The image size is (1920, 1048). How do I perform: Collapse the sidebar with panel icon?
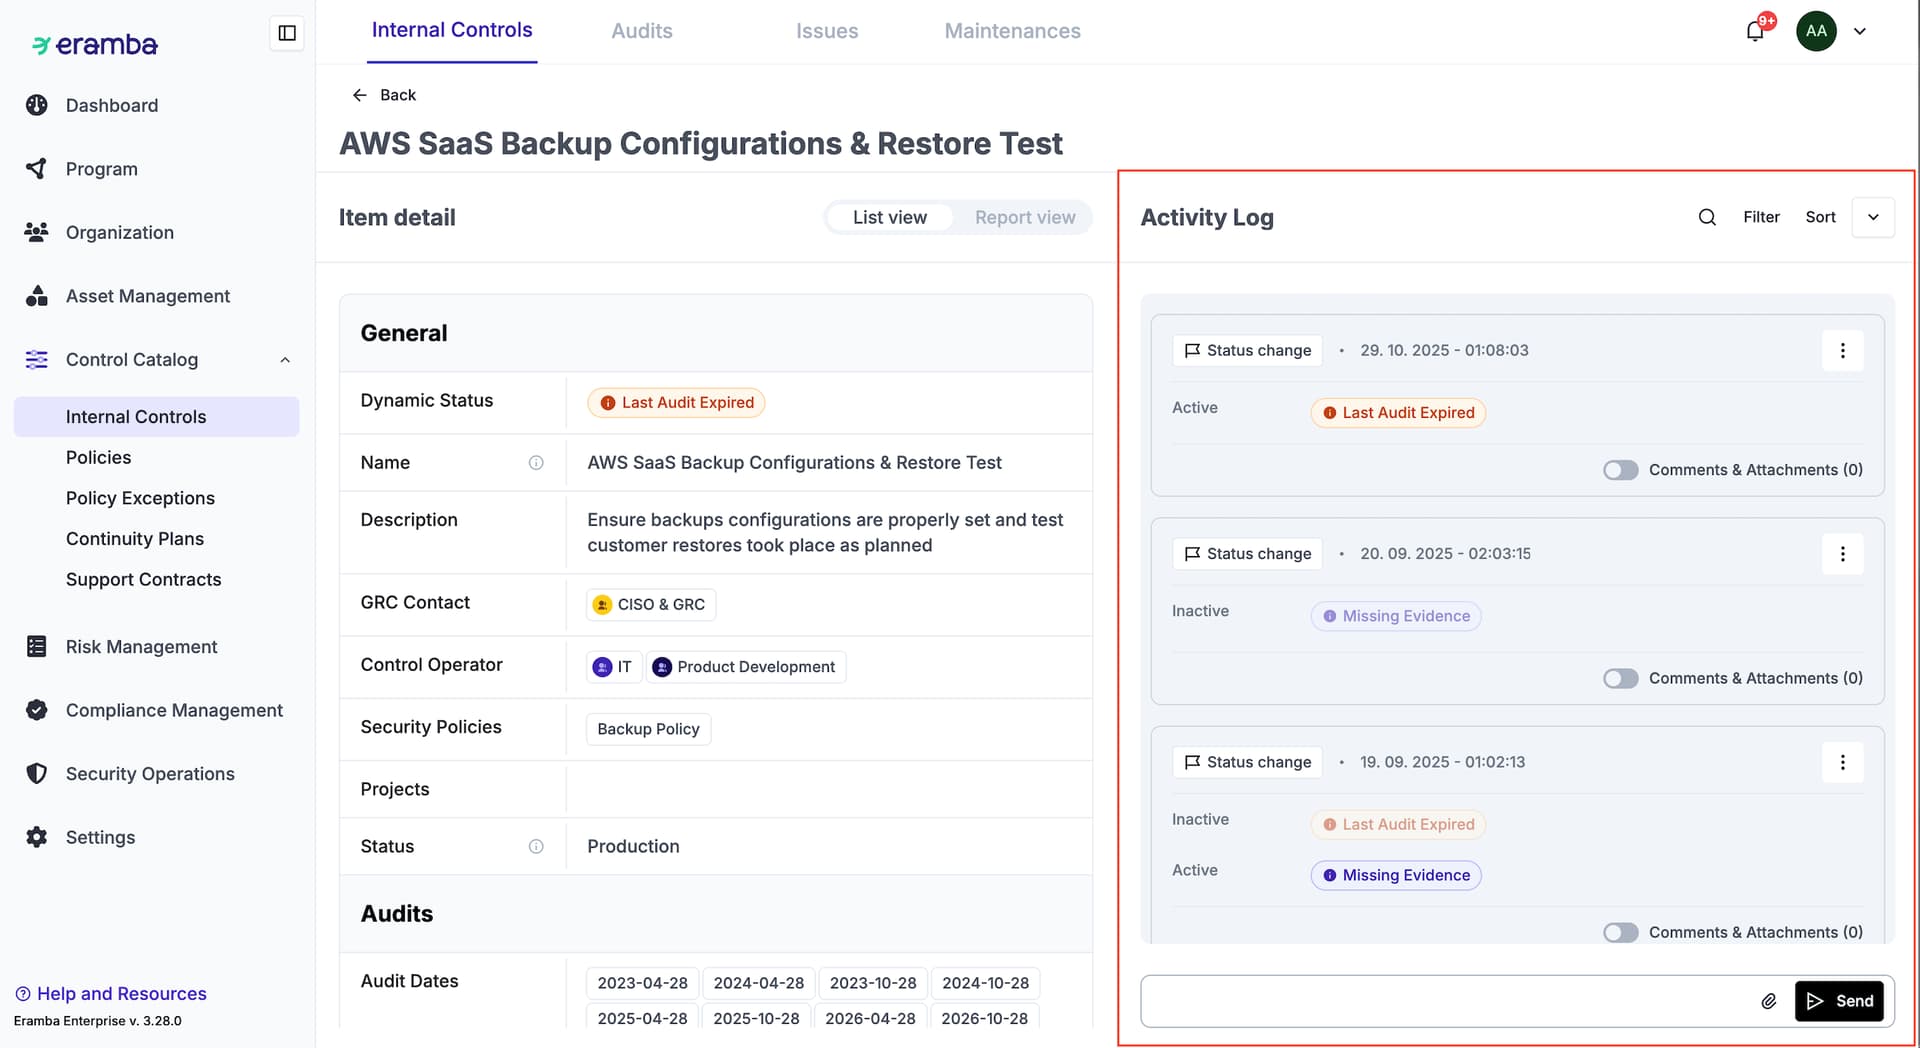pyautogui.click(x=287, y=33)
